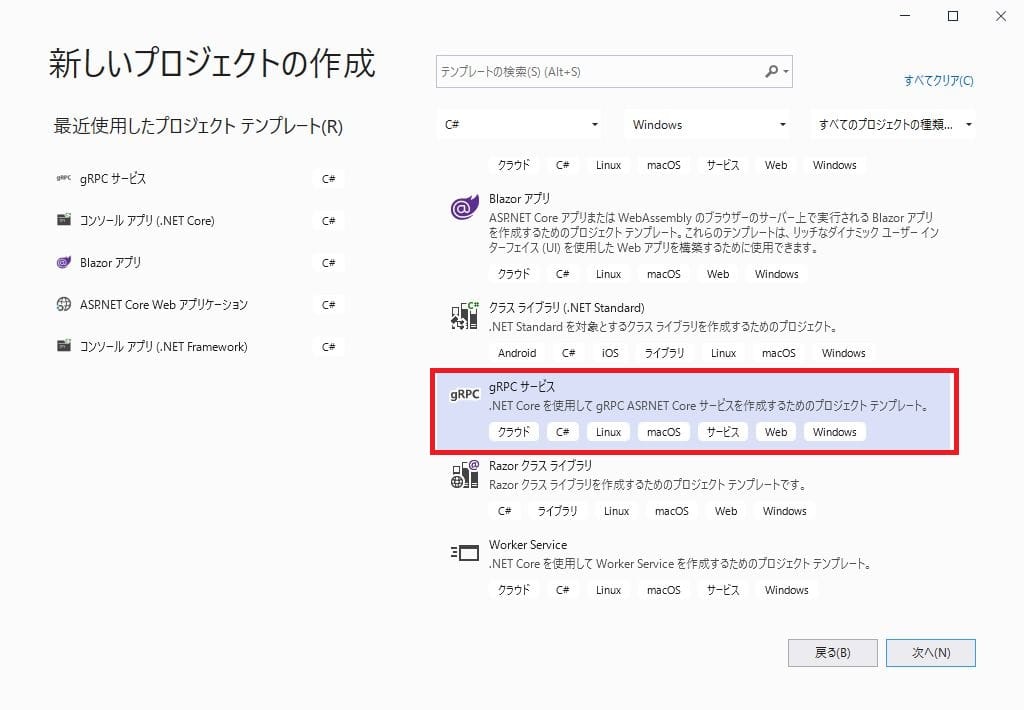Select コンソール アプリ (.NET Core) recent template name

pyautogui.click(x=147, y=220)
